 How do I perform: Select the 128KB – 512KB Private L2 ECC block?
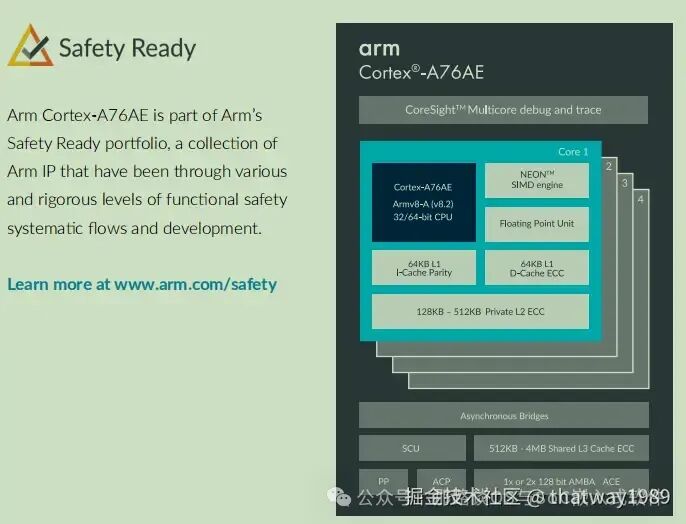click(x=480, y=311)
